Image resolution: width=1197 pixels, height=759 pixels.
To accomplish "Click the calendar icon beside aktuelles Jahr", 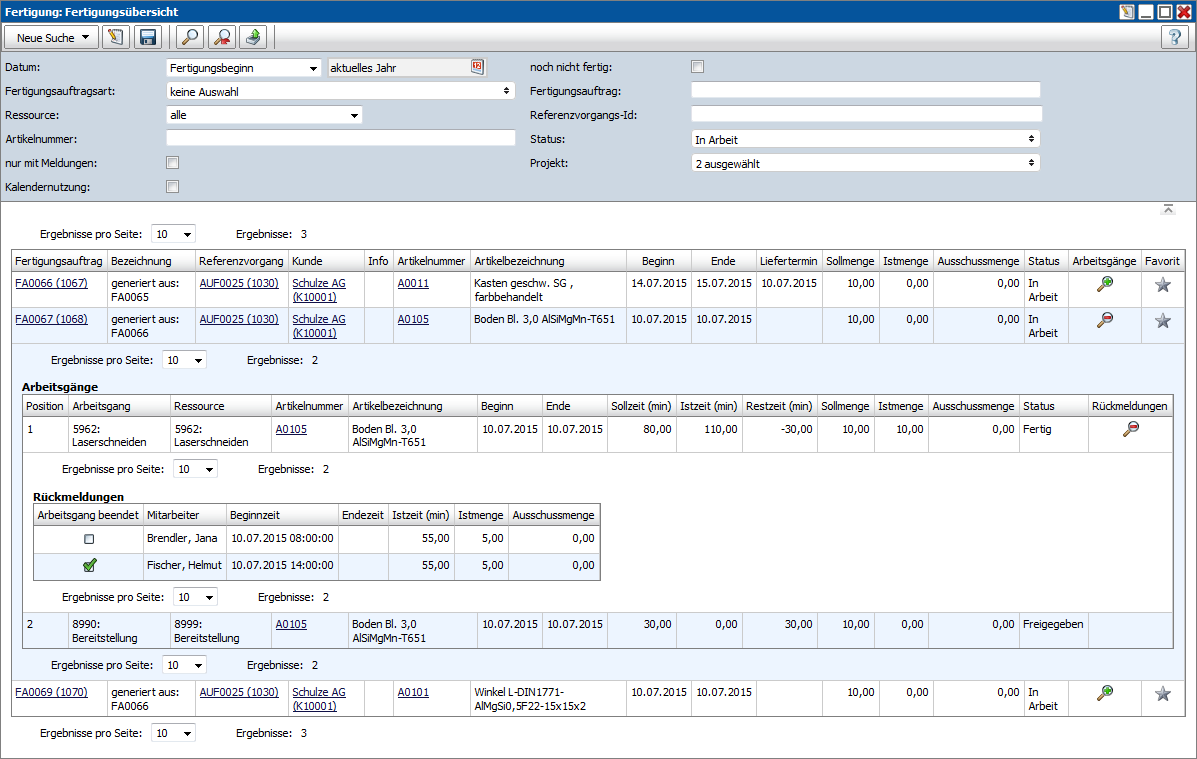I will [x=477, y=67].
